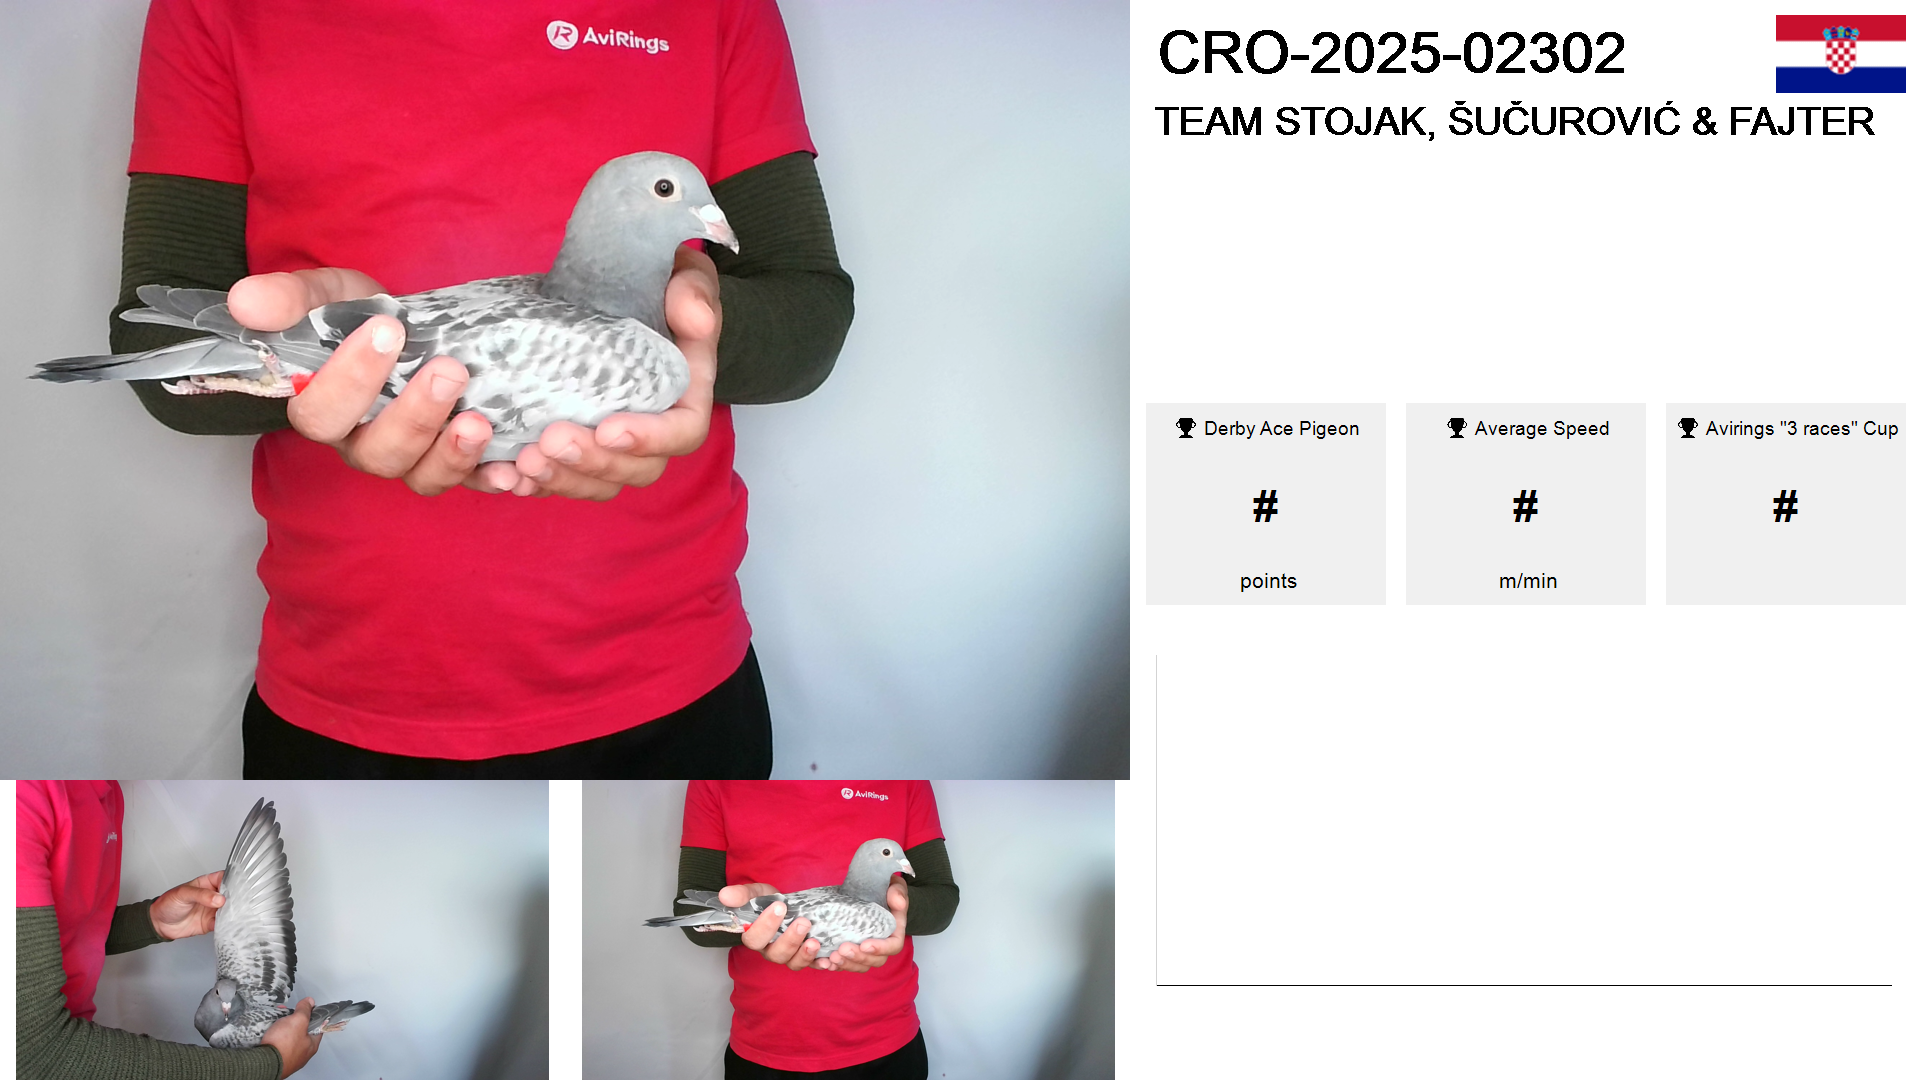Click the Derby Ace Pigeon rank hash symbol
Image resolution: width=1920 pixels, height=1080 pixels.
pyautogui.click(x=1266, y=507)
